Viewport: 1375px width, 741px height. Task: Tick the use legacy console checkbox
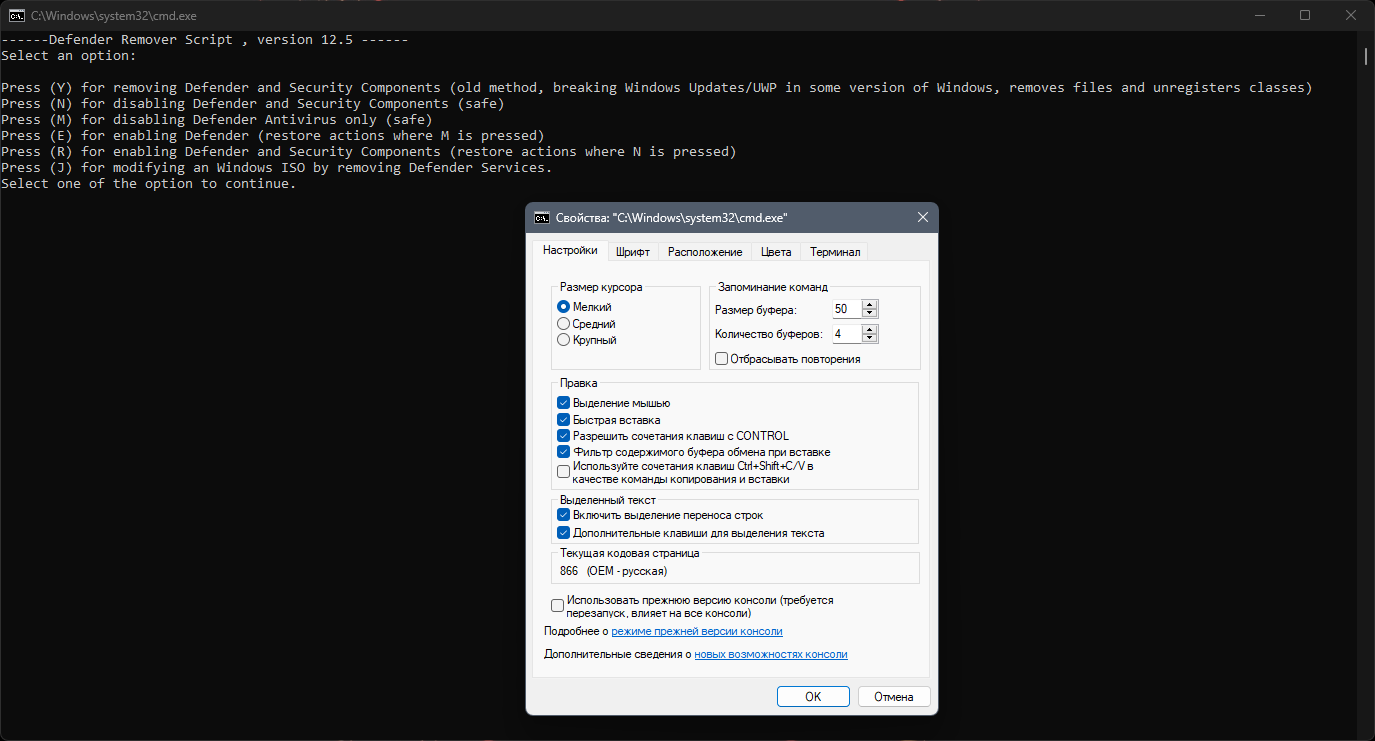558,606
